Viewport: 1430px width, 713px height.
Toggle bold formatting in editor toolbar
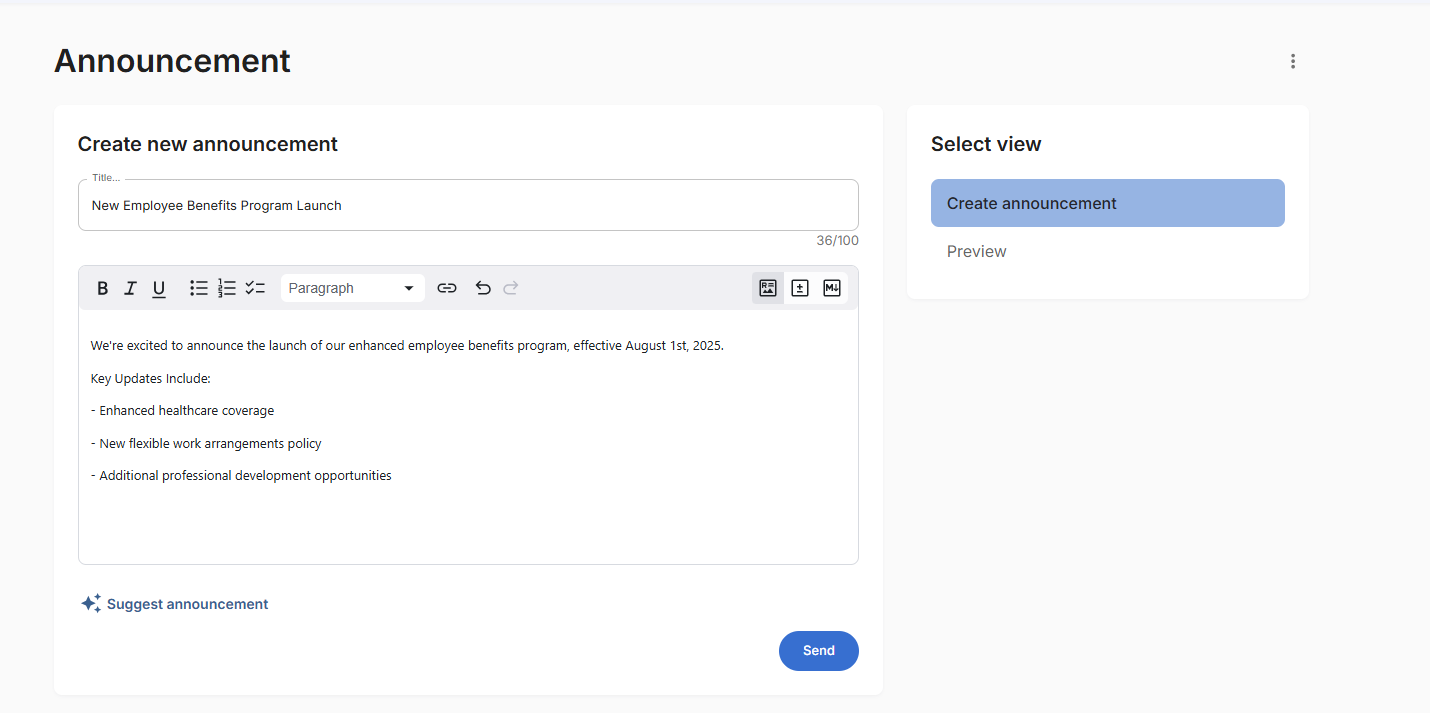tap(102, 288)
